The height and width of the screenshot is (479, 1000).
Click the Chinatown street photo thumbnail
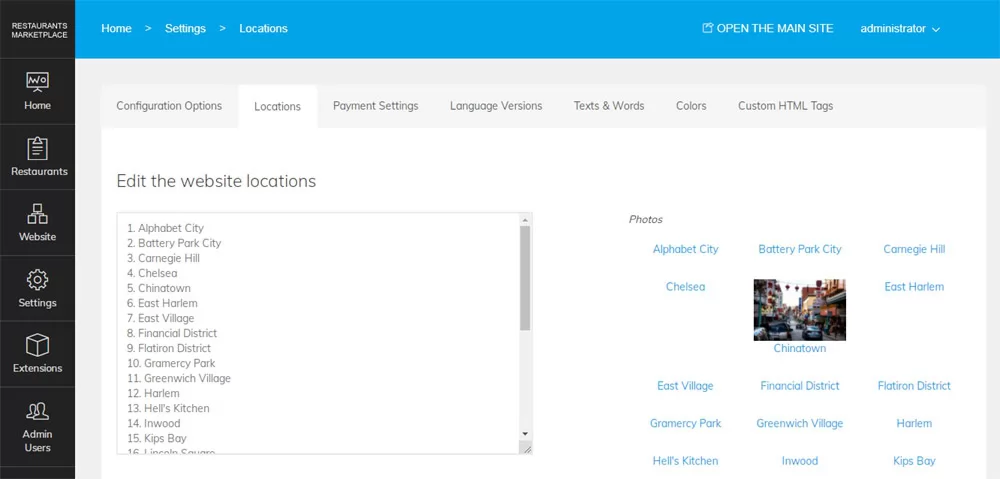click(800, 309)
